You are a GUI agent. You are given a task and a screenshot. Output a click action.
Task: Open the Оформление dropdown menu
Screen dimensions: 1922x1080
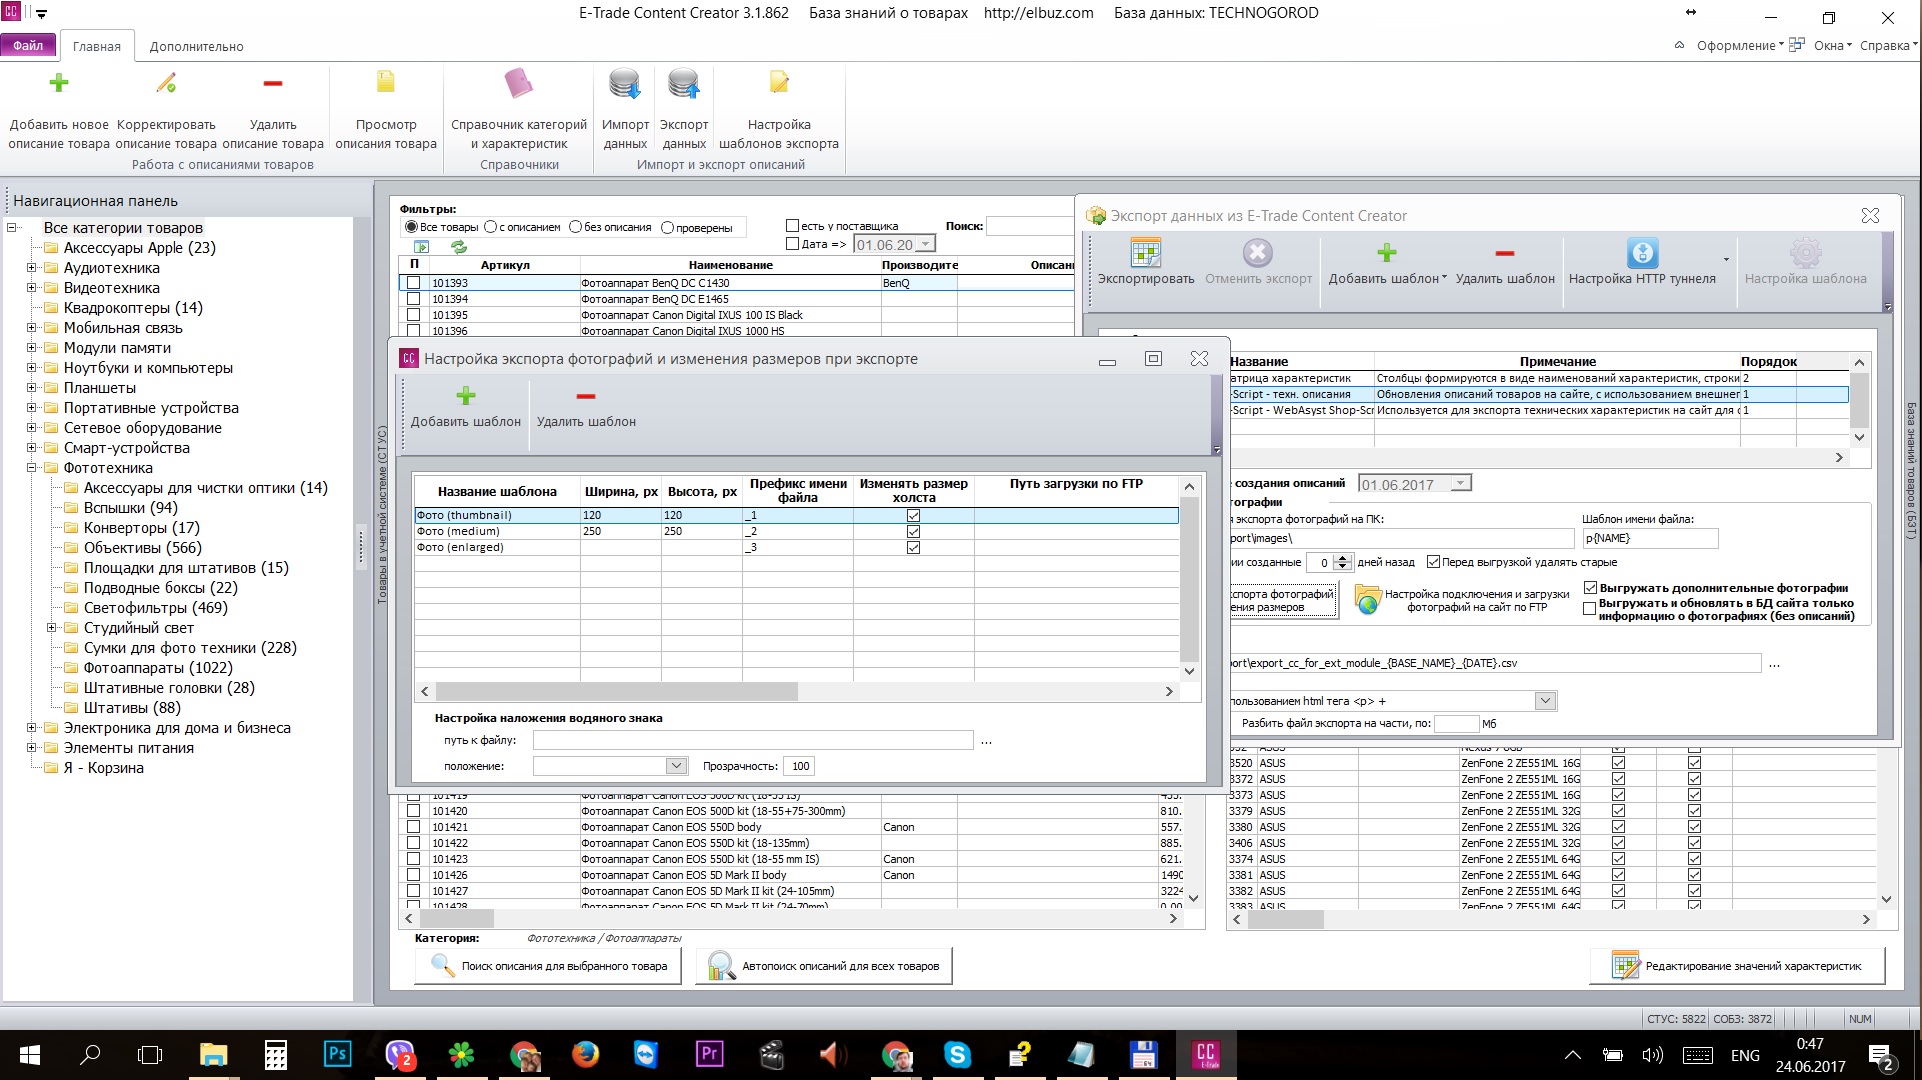[x=1739, y=46]
